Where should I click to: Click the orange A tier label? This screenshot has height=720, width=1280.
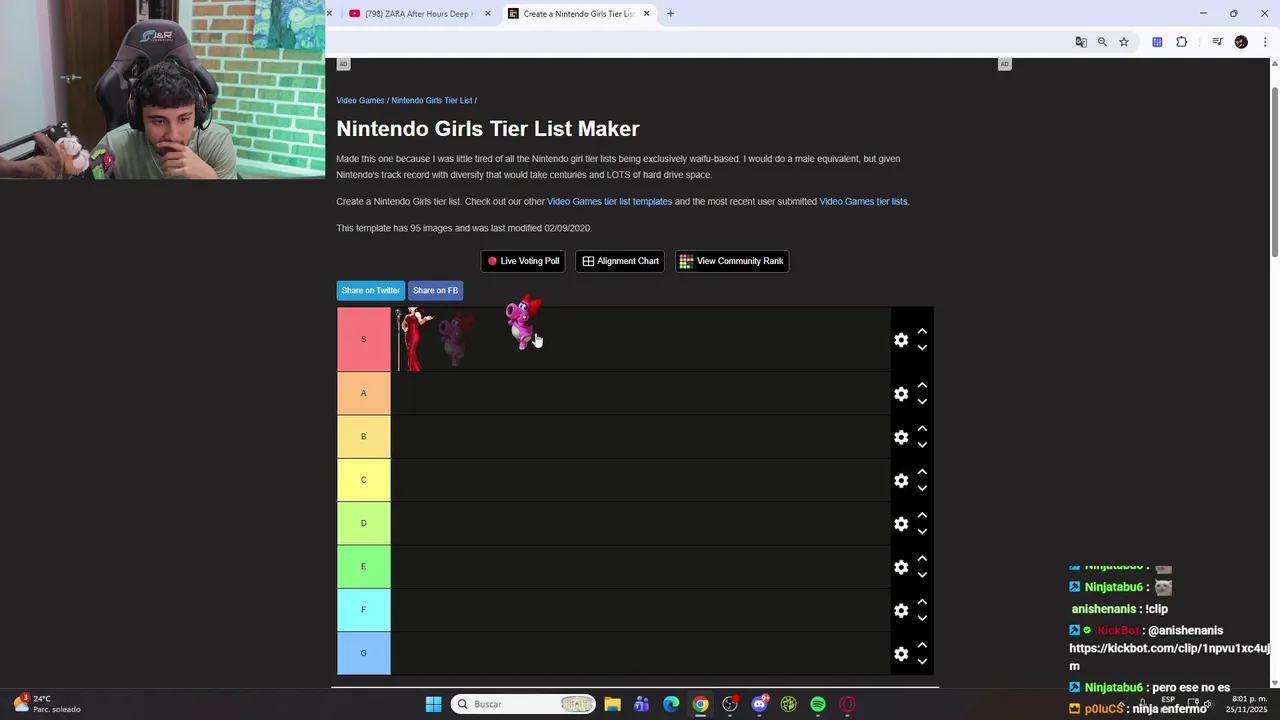(x=364, y=393)
